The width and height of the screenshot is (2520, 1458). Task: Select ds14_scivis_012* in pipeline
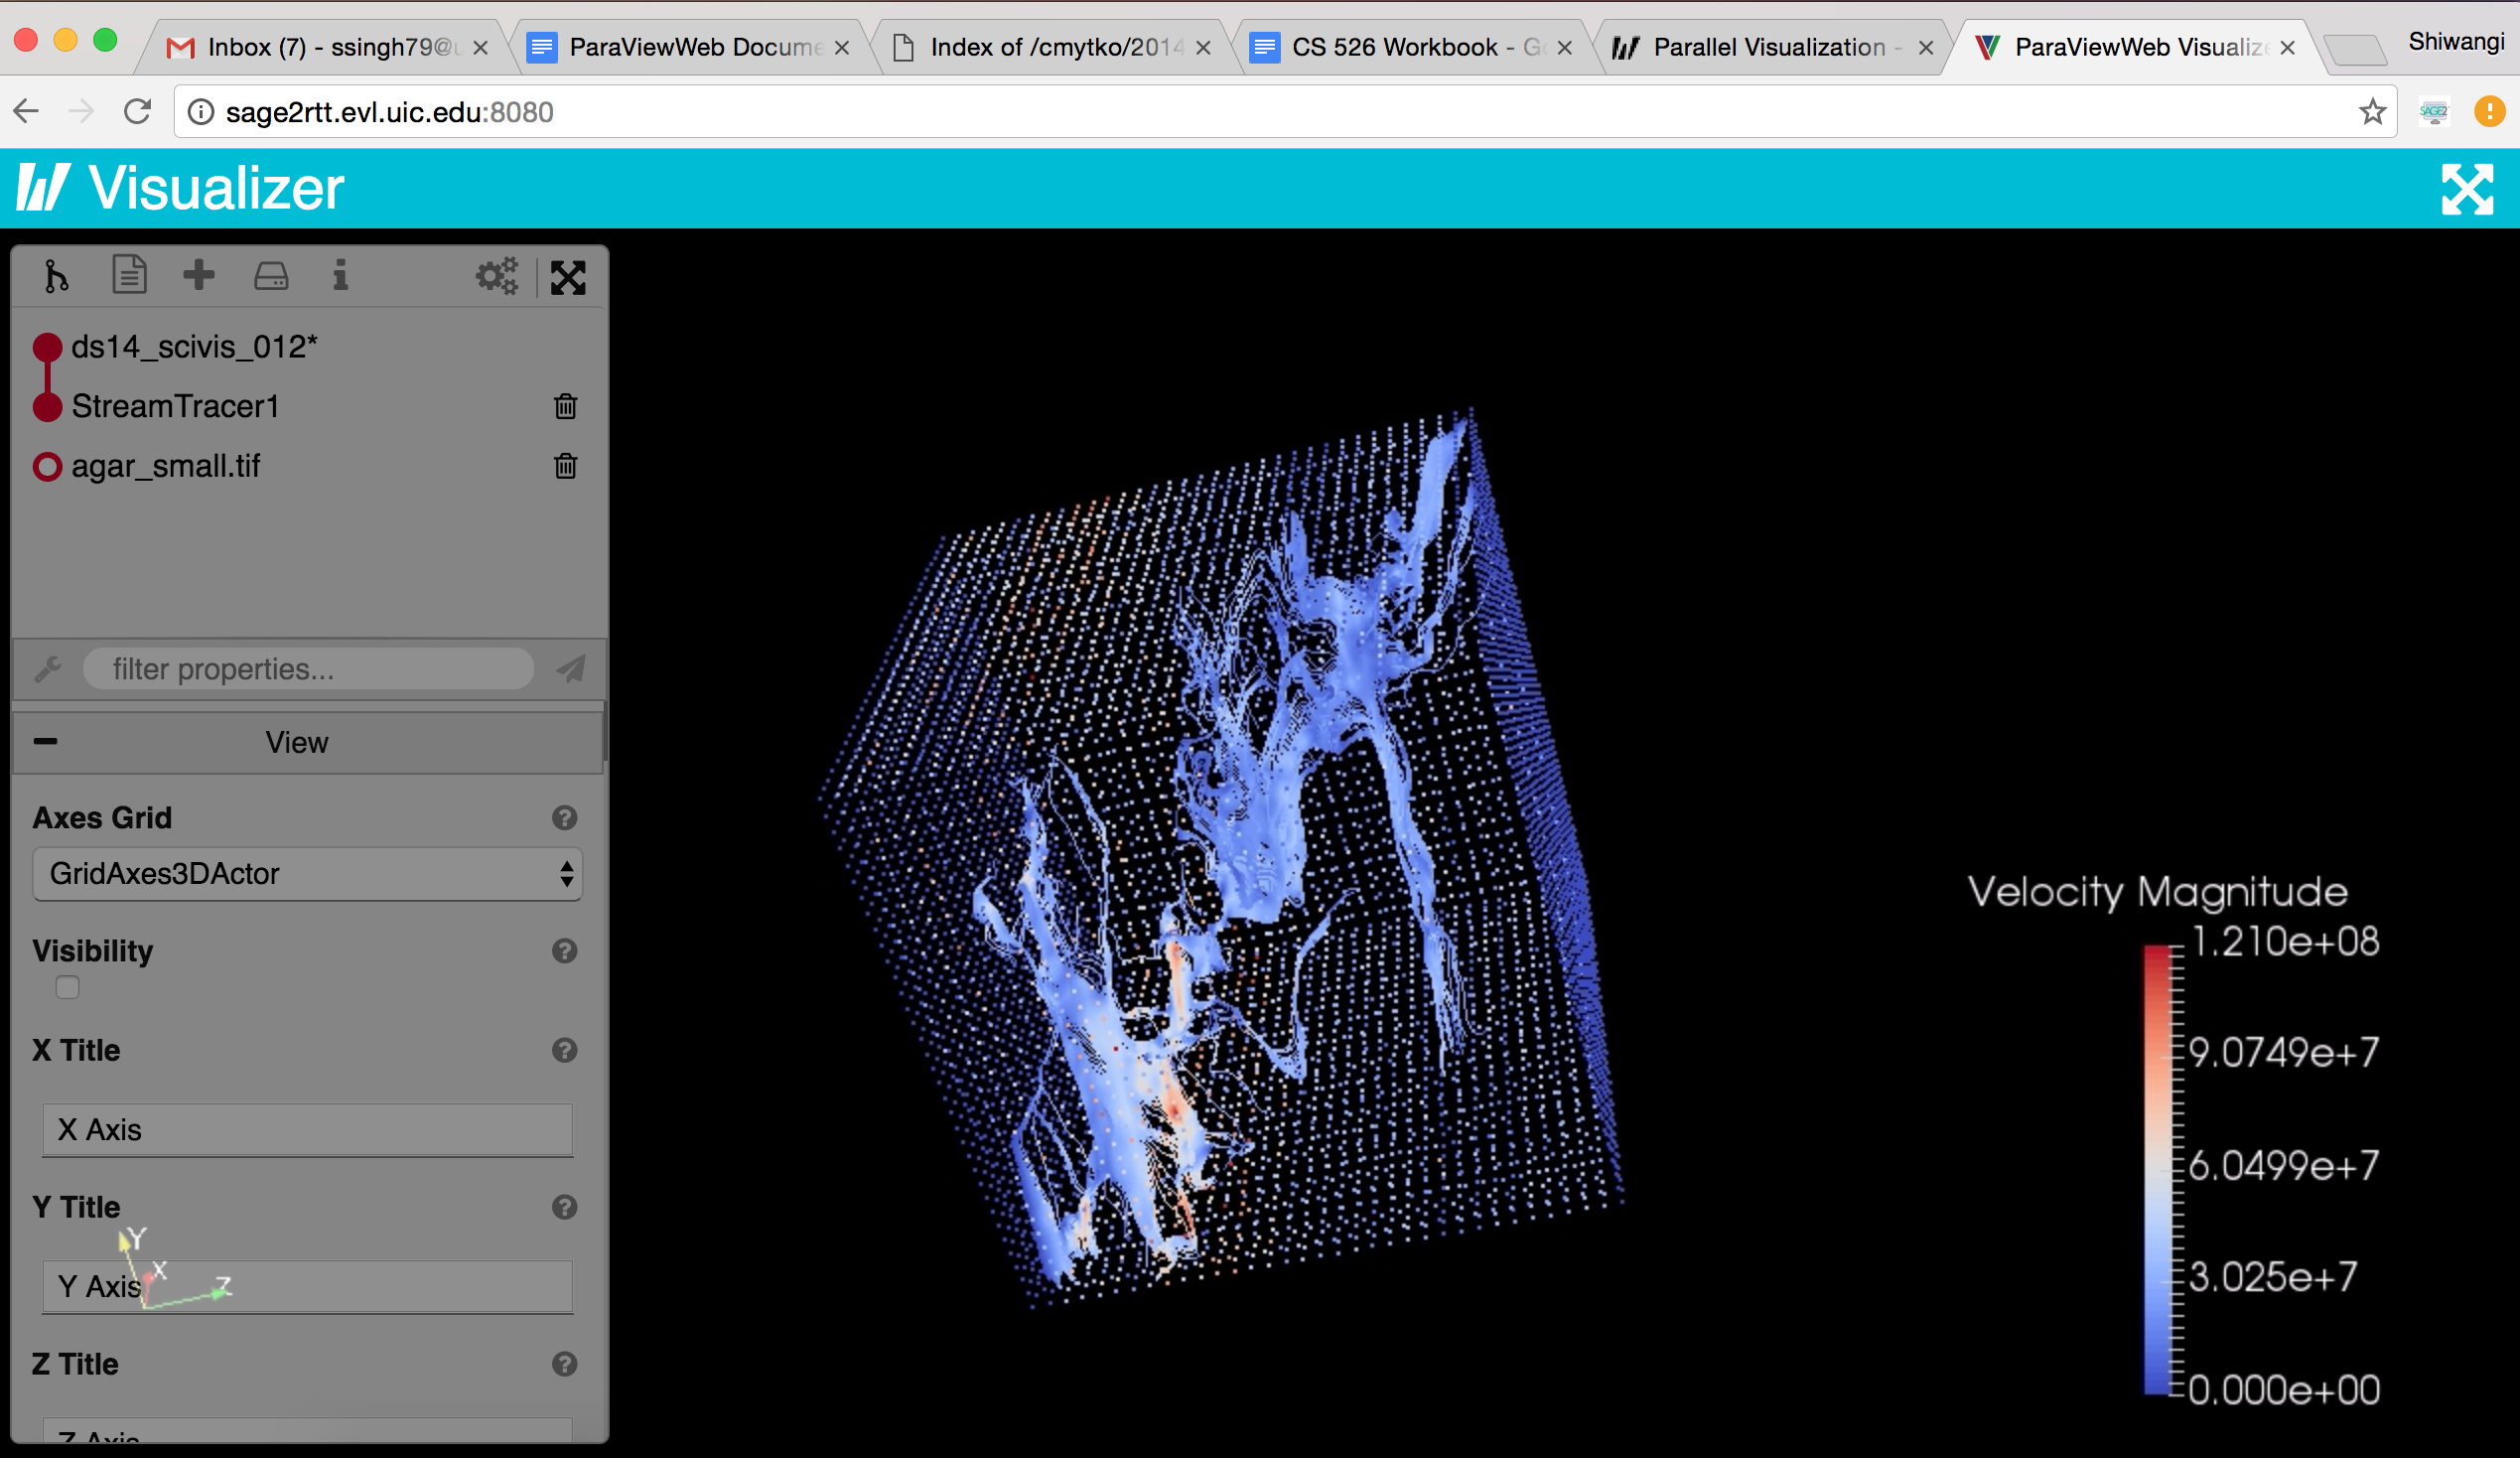click(x=194, y=347)
